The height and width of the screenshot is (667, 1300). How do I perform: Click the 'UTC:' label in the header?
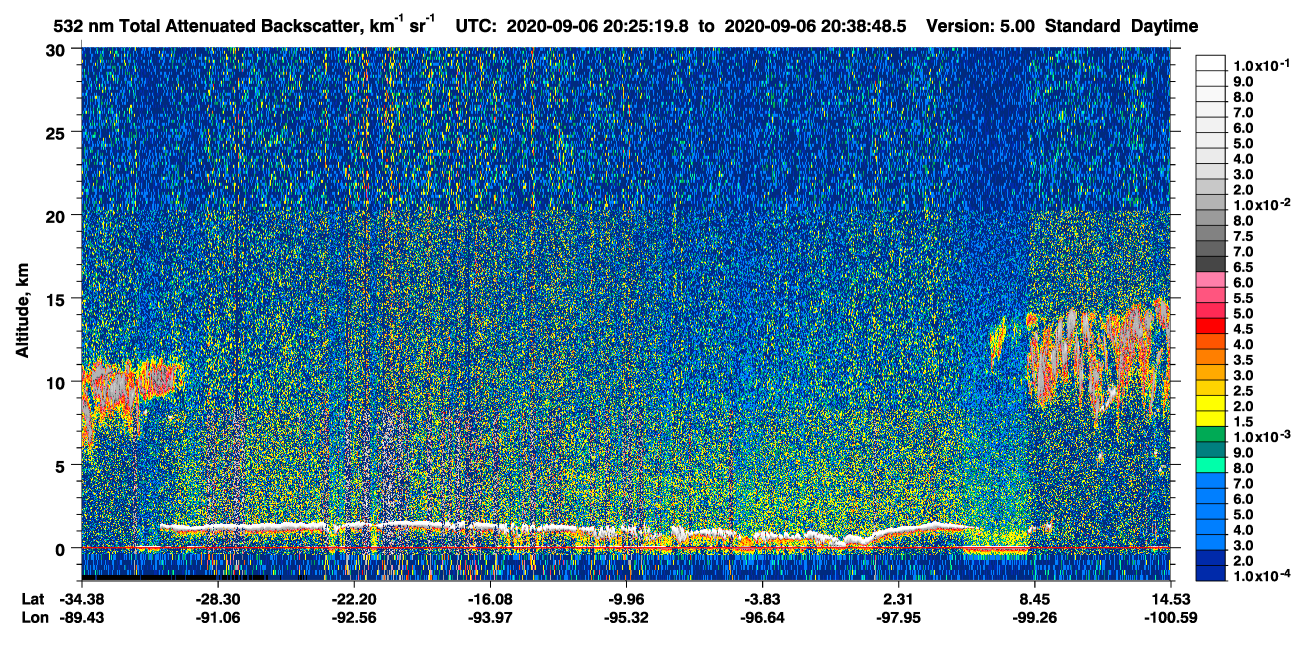tap(476, 26)
